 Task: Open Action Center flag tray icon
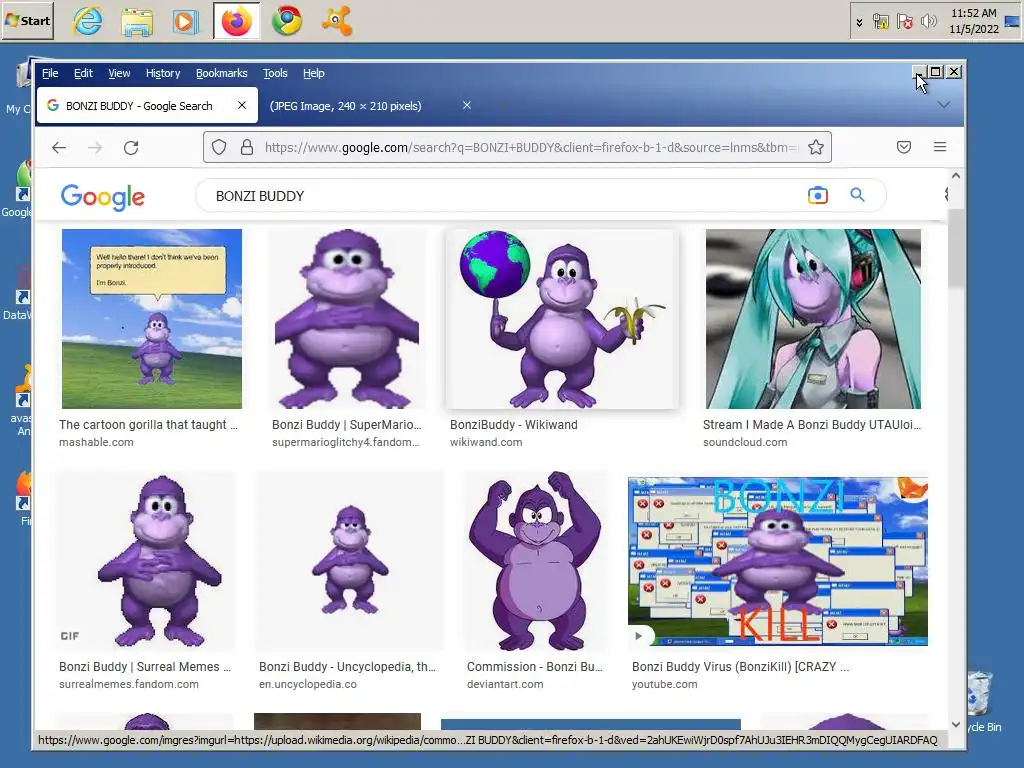(x=904, y=22)
